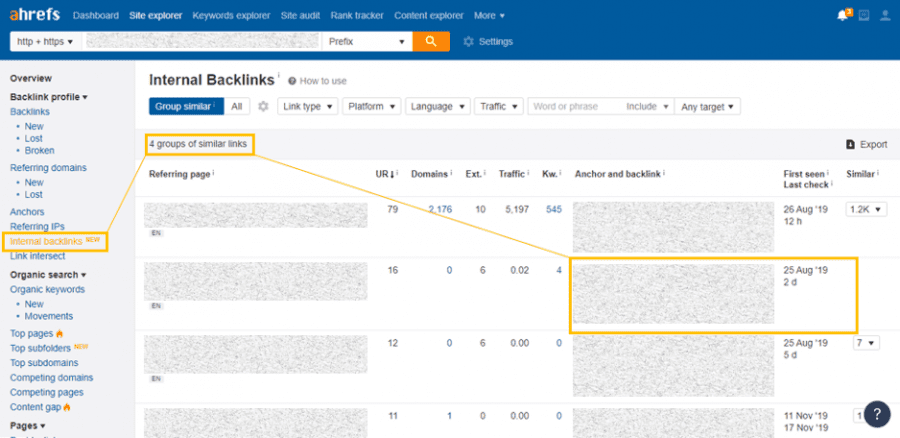The width and height of the screenshot is (900, 438).
Task: Collapse Backlink profile section
Action: 49,97
